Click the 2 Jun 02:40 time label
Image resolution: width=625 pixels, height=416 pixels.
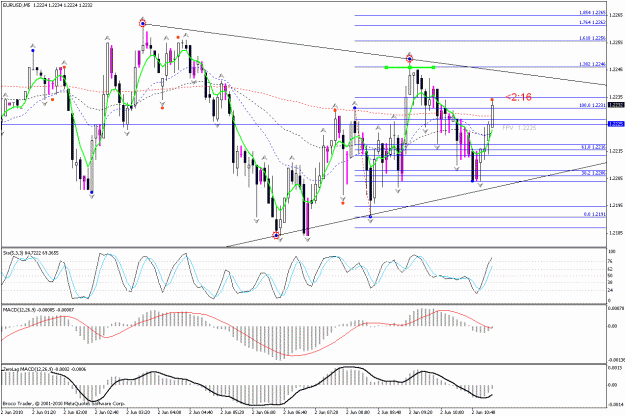click(x=106, y=412)
